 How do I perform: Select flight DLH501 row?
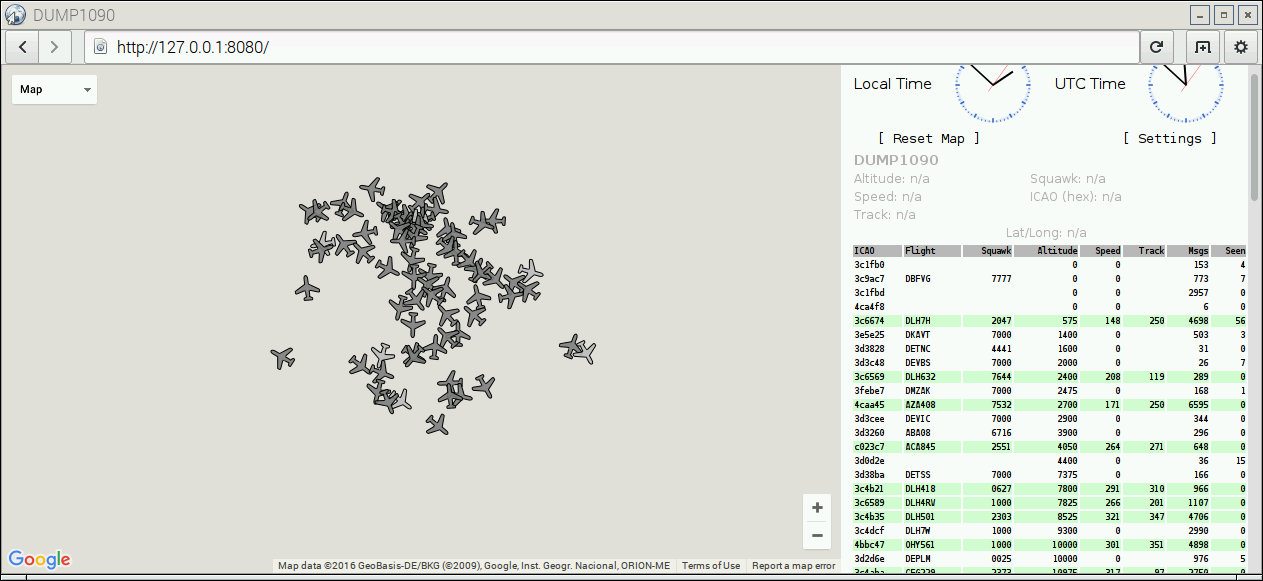click(1049, 517)
